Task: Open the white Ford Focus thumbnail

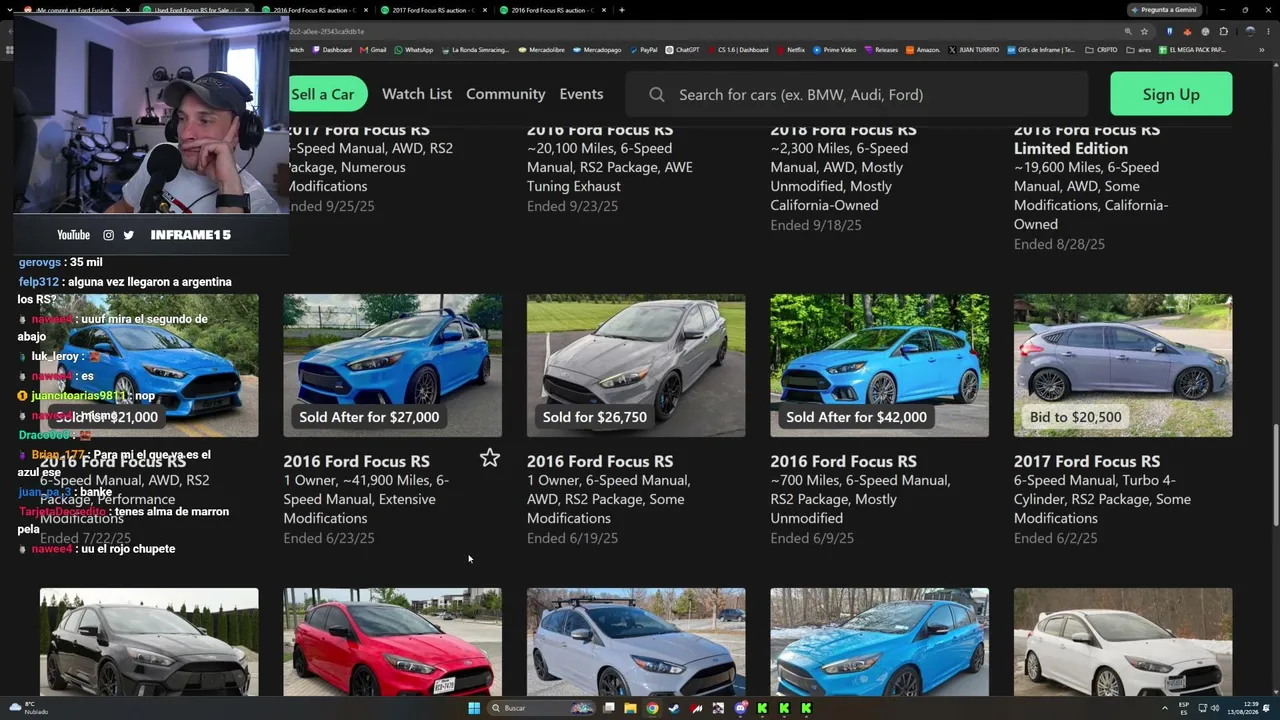Action: tap(1123, 642)
